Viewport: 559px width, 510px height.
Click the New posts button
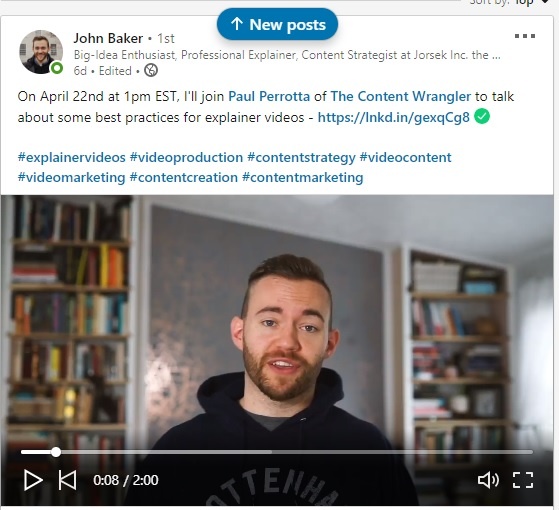point(277,25)
